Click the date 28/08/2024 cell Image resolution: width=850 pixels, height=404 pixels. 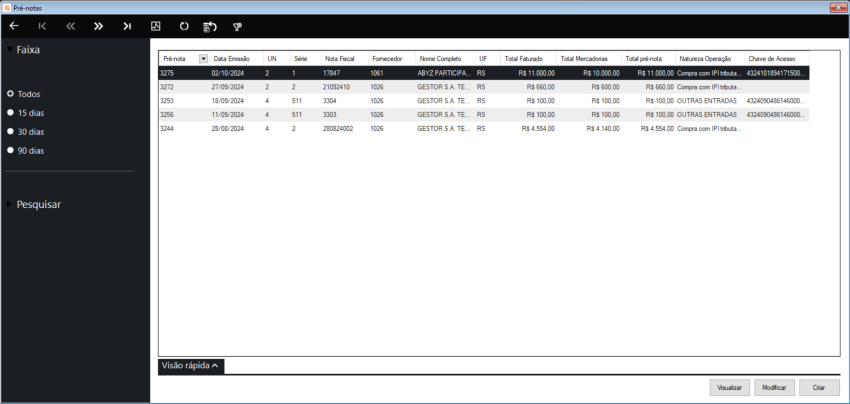tap(228, 129)
